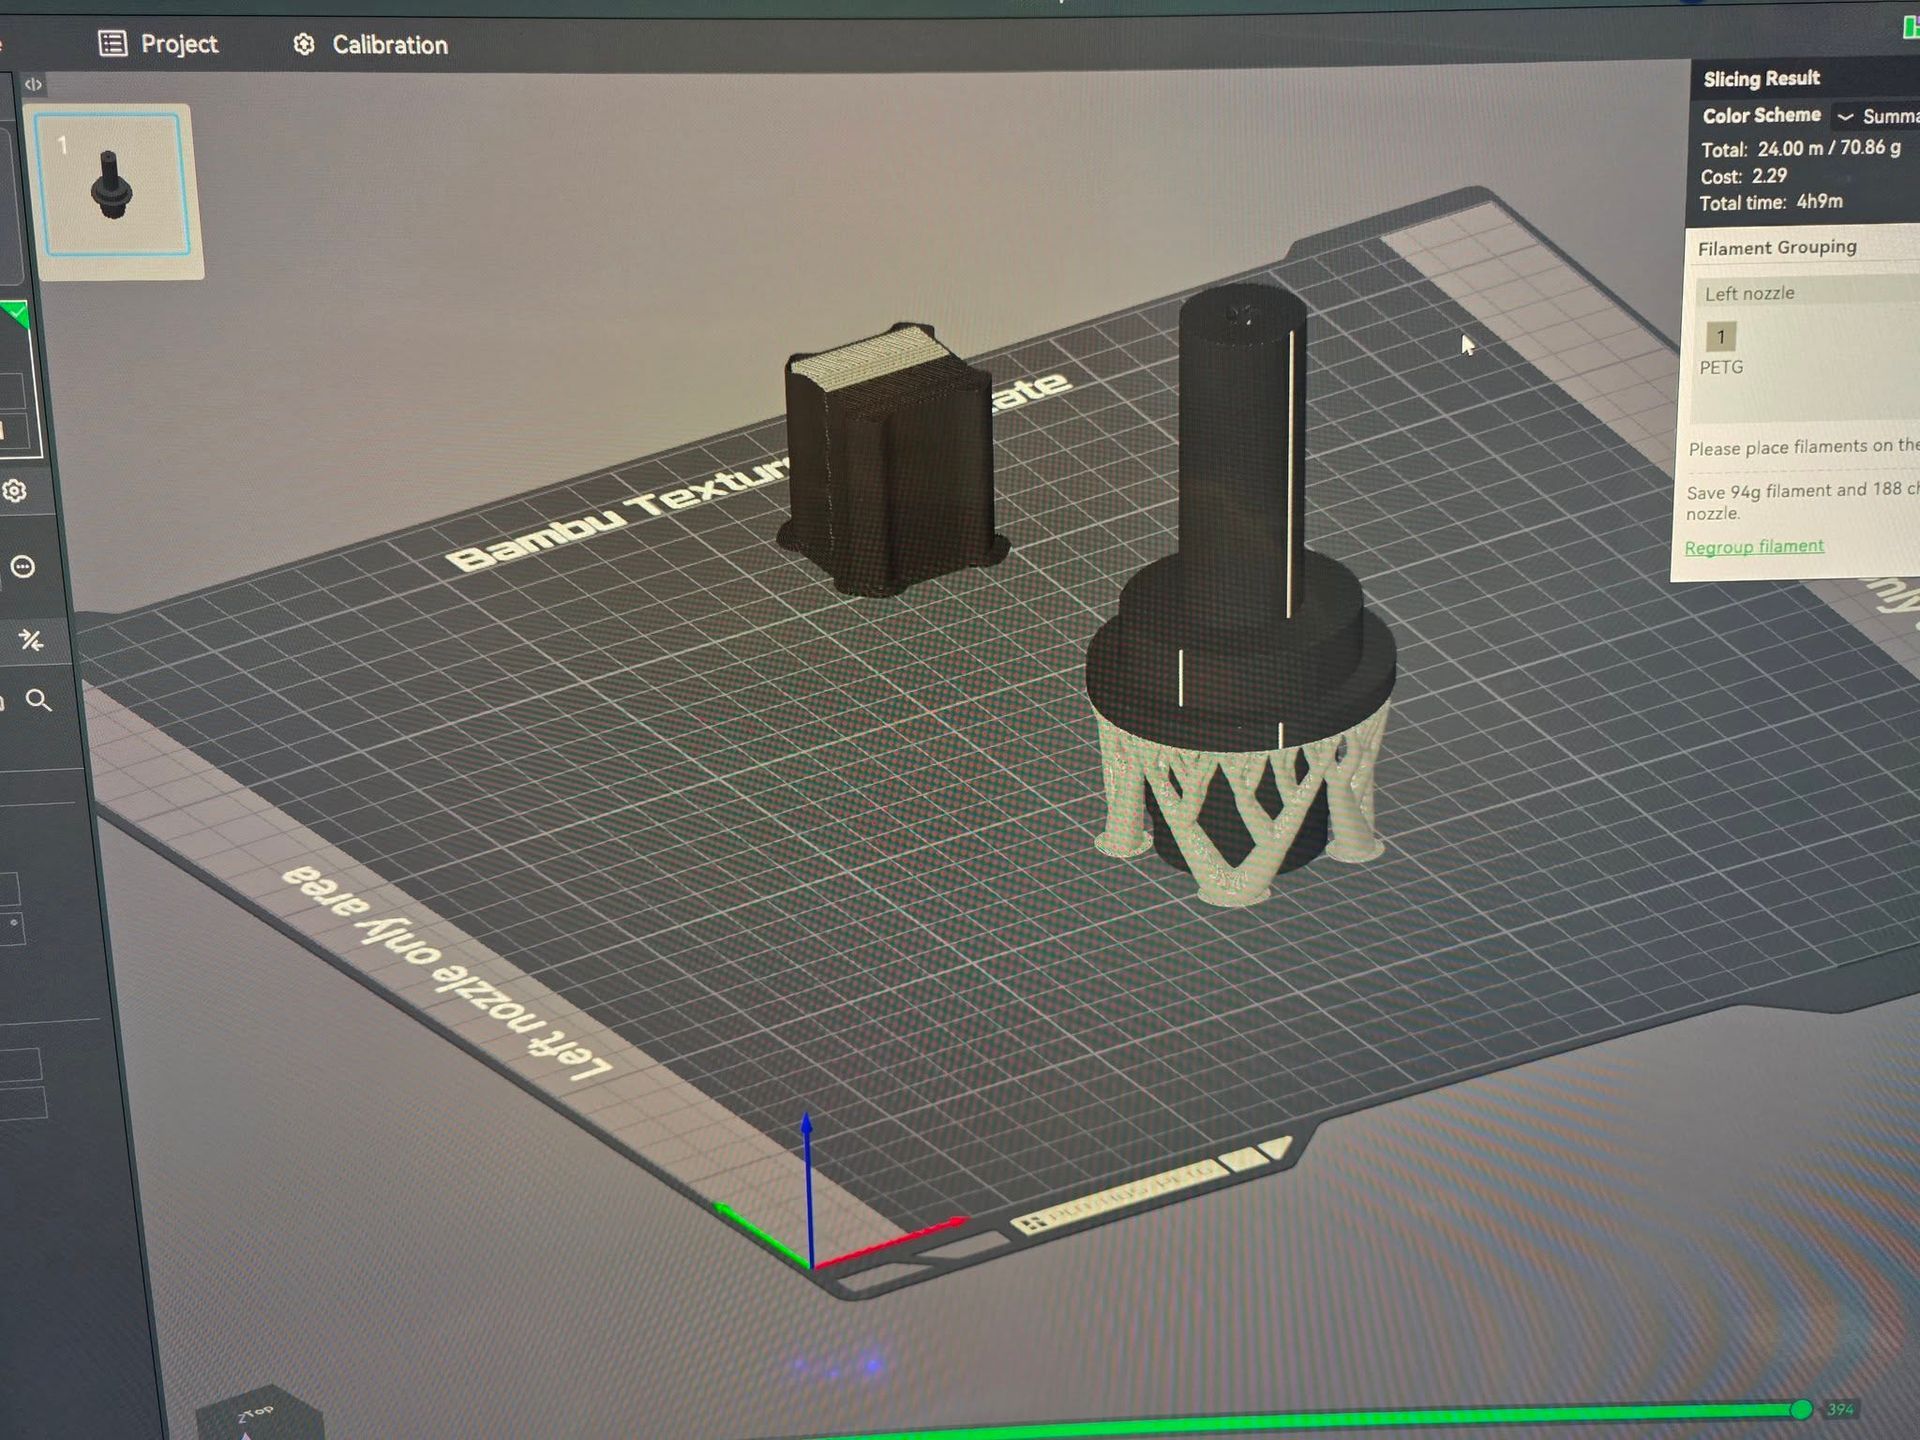Select the PETG filament under Left nozzle
The image size is (1920, 1440).
1720,367
